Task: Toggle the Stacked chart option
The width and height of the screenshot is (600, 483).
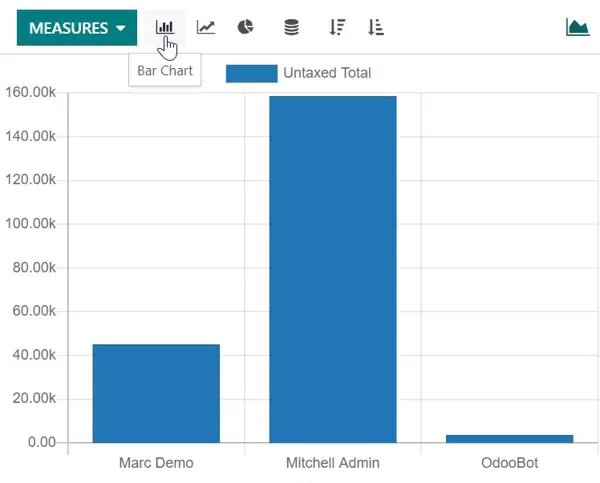Action: pos(291,27)
